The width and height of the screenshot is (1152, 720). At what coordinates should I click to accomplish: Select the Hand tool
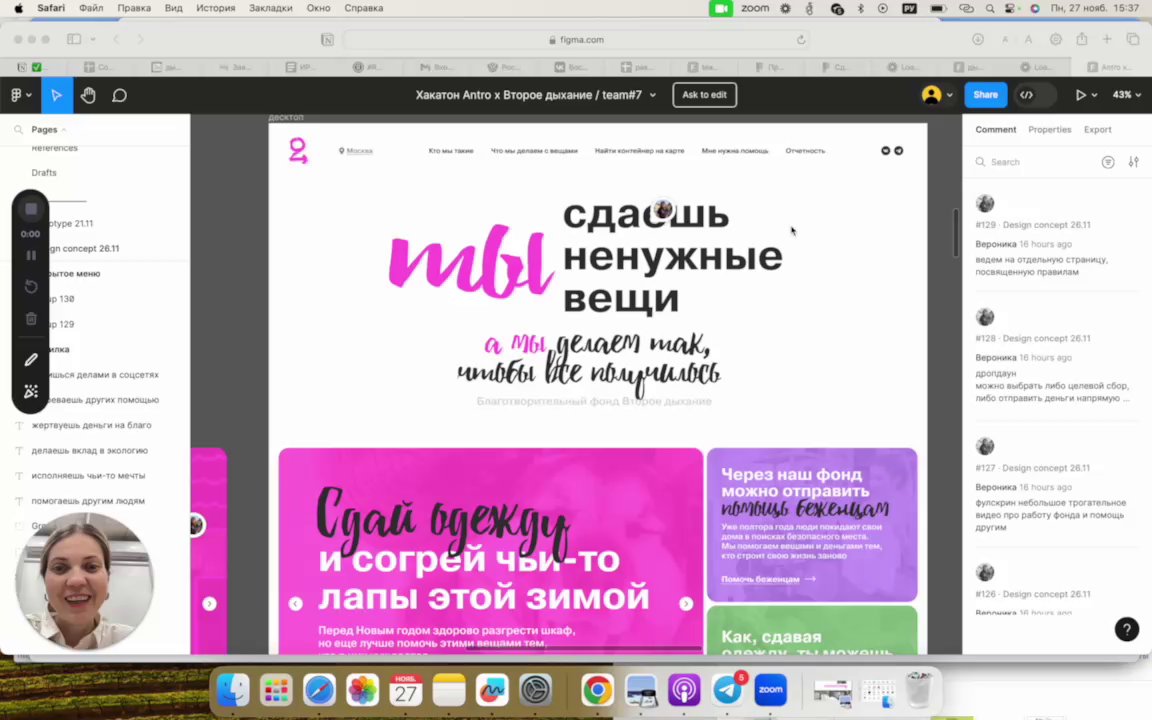88,95
